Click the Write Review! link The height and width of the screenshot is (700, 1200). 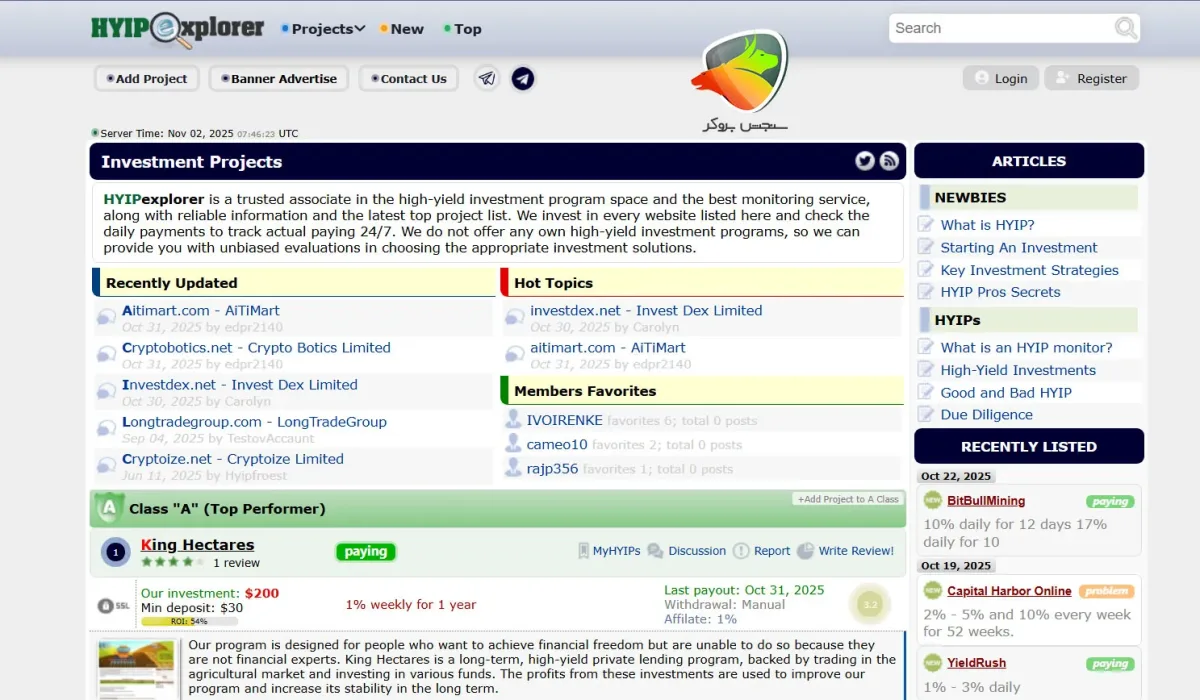856,551
